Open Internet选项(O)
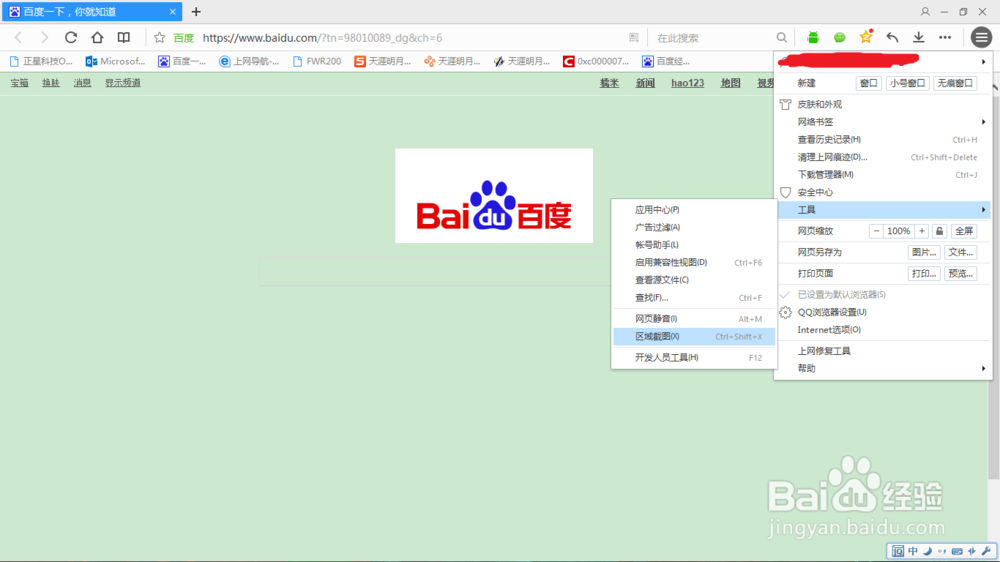This screenshot has height=562, width=1000. coord(883,330)
